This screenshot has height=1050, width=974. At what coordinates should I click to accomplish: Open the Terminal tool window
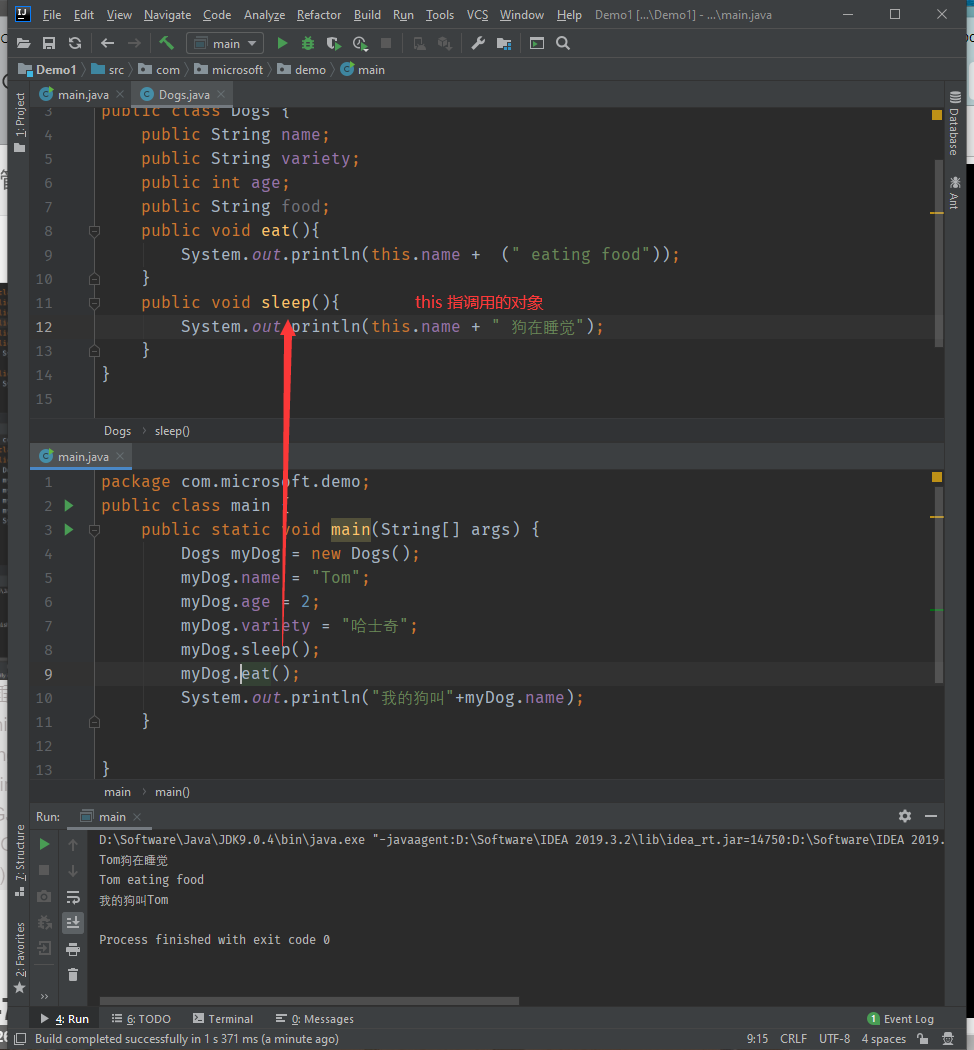223,1019
